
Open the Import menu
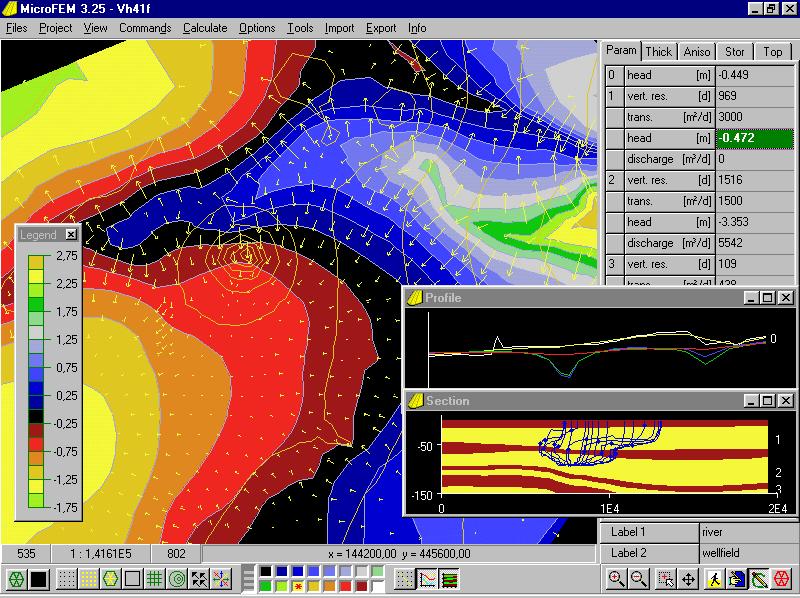coord(339,28)
